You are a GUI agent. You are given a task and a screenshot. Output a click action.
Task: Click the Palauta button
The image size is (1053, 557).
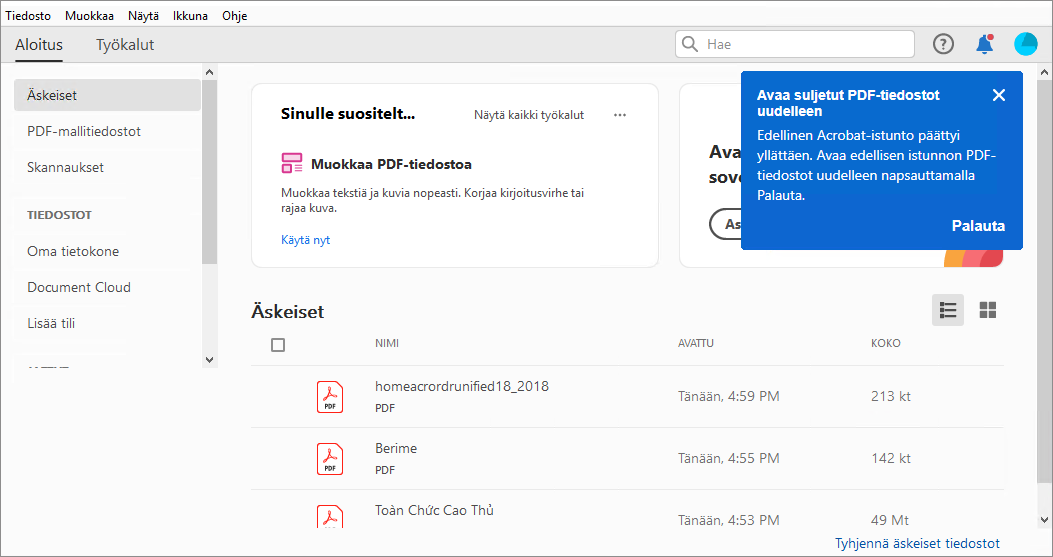(x=978, y=226)
